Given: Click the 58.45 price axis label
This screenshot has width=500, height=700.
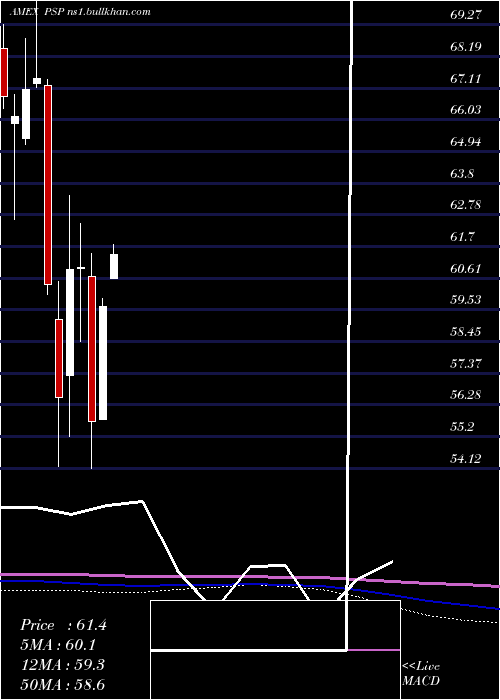Looking at the screenshot, I should [466, 332].
